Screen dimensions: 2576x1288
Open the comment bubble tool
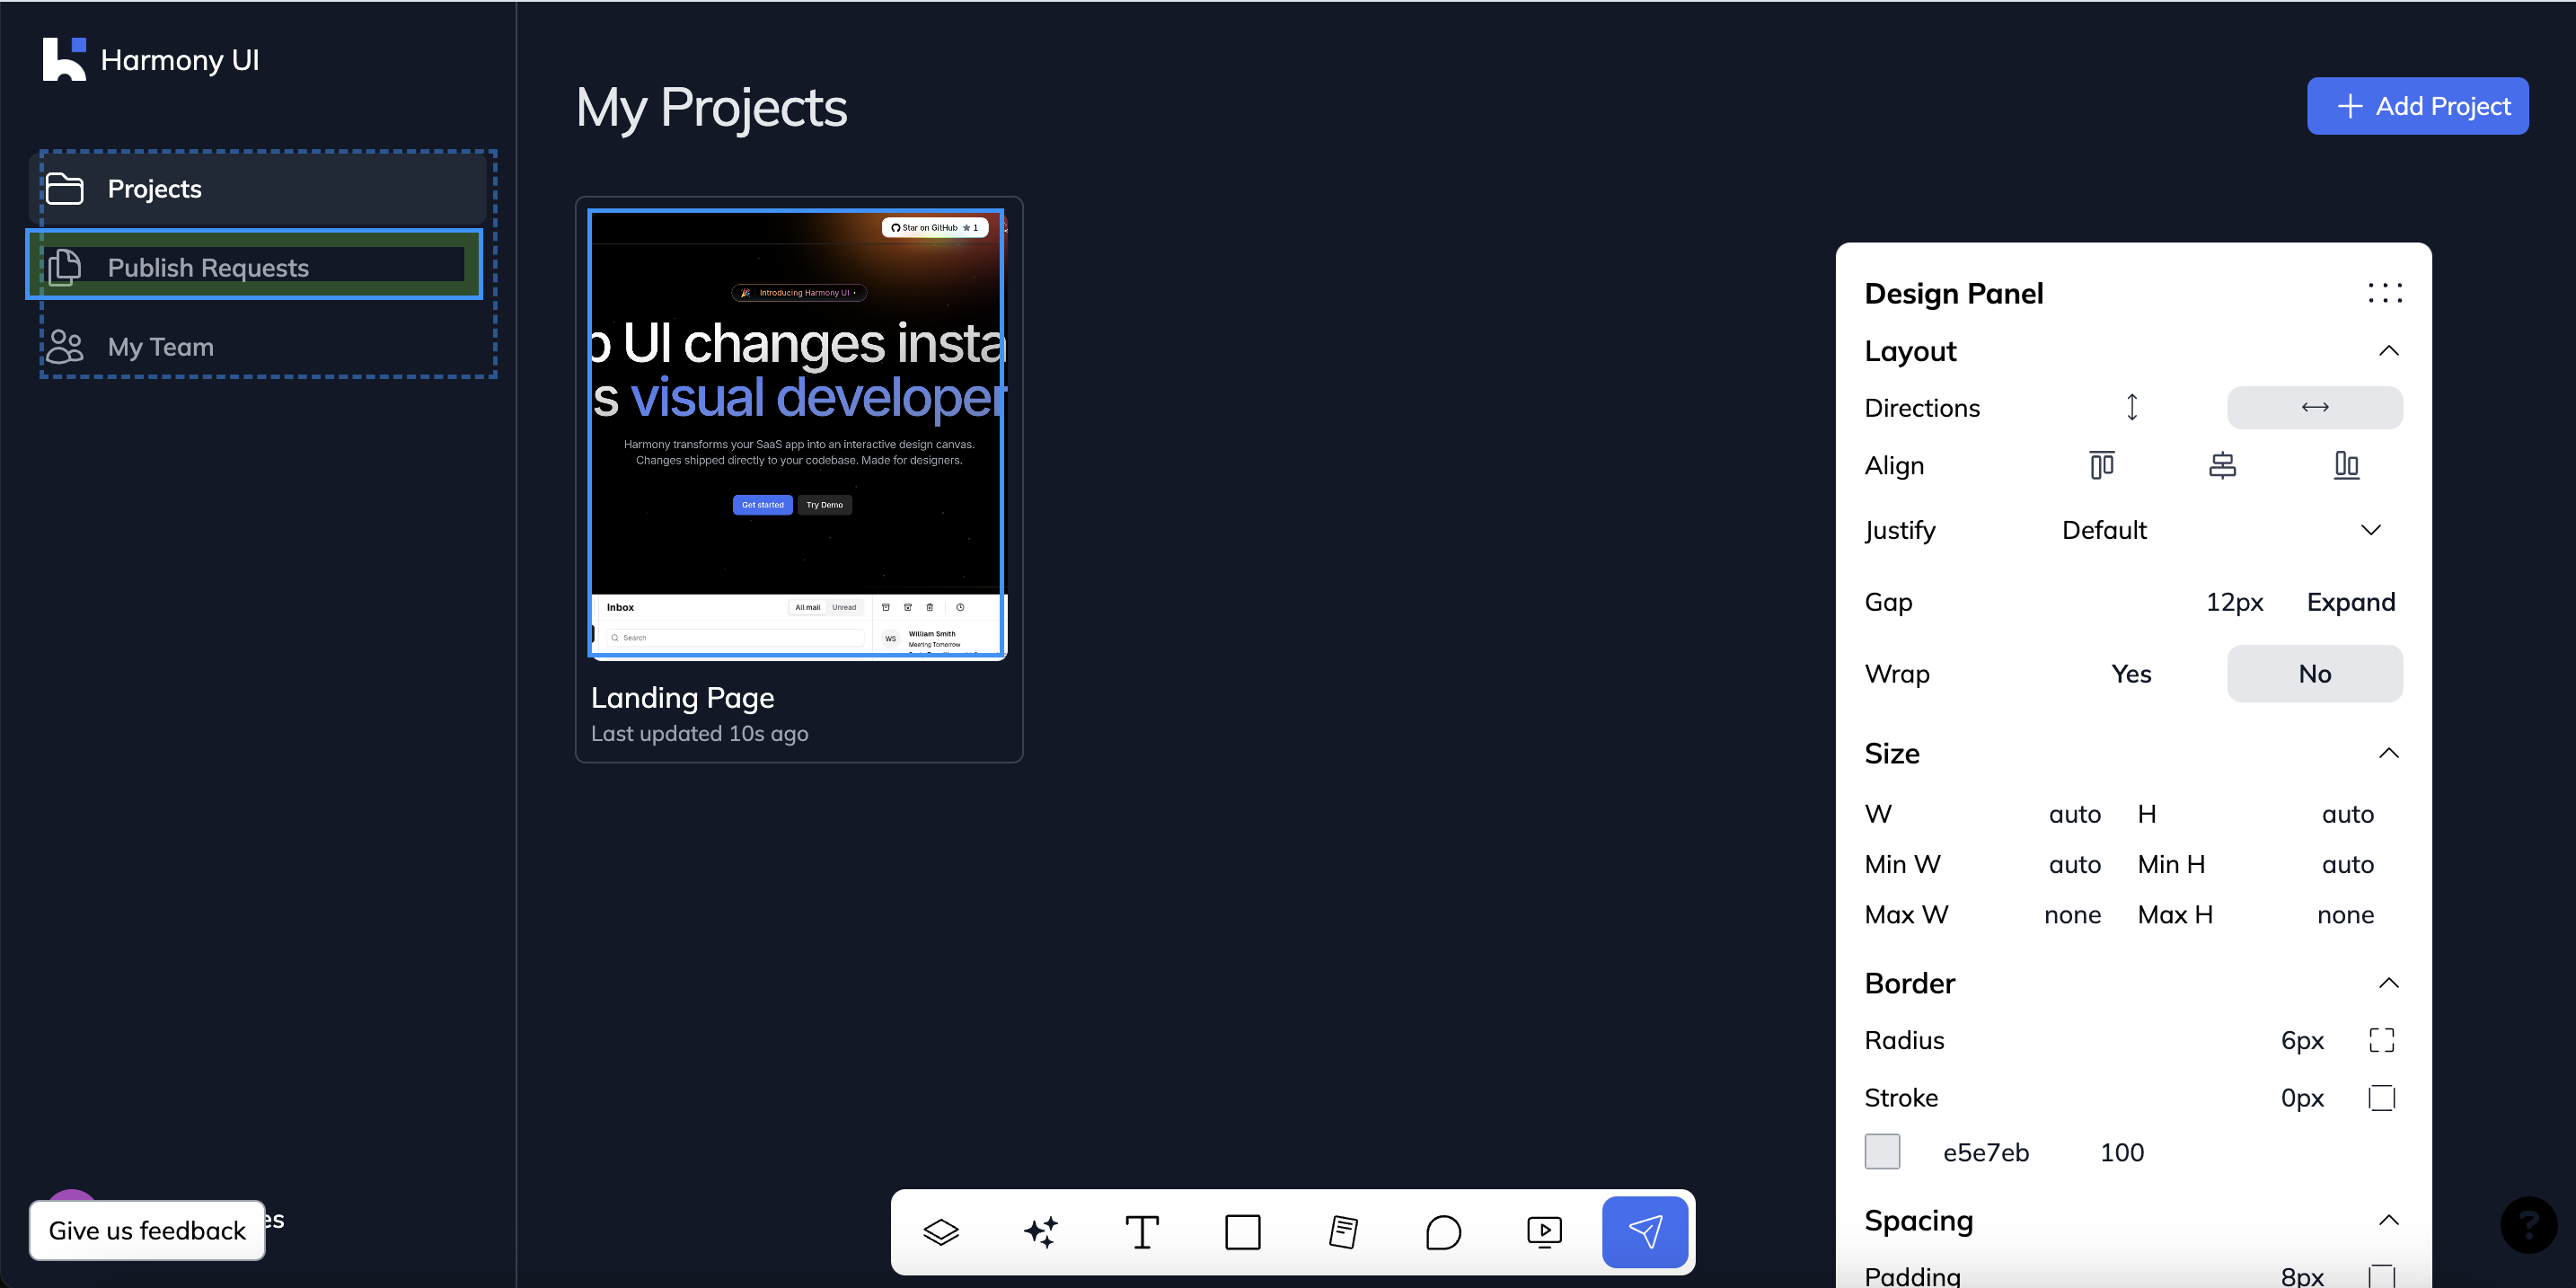[x=1443, y=1231]
